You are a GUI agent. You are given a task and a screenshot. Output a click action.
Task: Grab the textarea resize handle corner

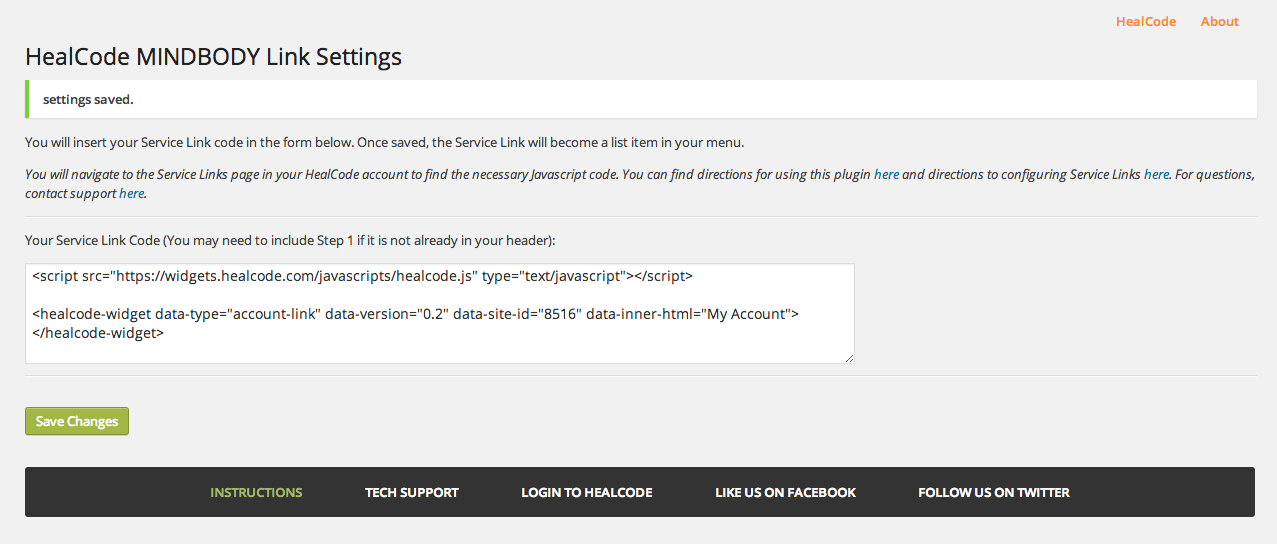(849, 358)
